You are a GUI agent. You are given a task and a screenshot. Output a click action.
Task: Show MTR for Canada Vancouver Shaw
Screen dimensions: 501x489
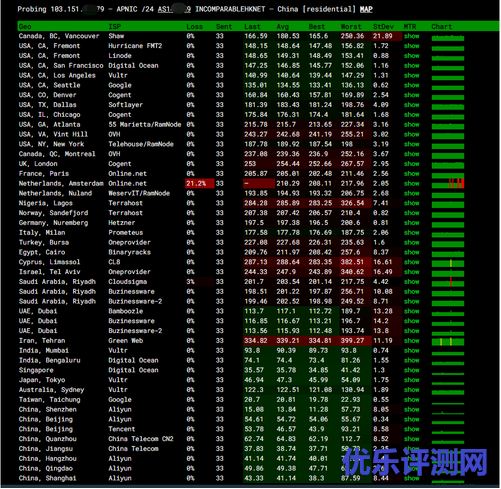[411, 36]
